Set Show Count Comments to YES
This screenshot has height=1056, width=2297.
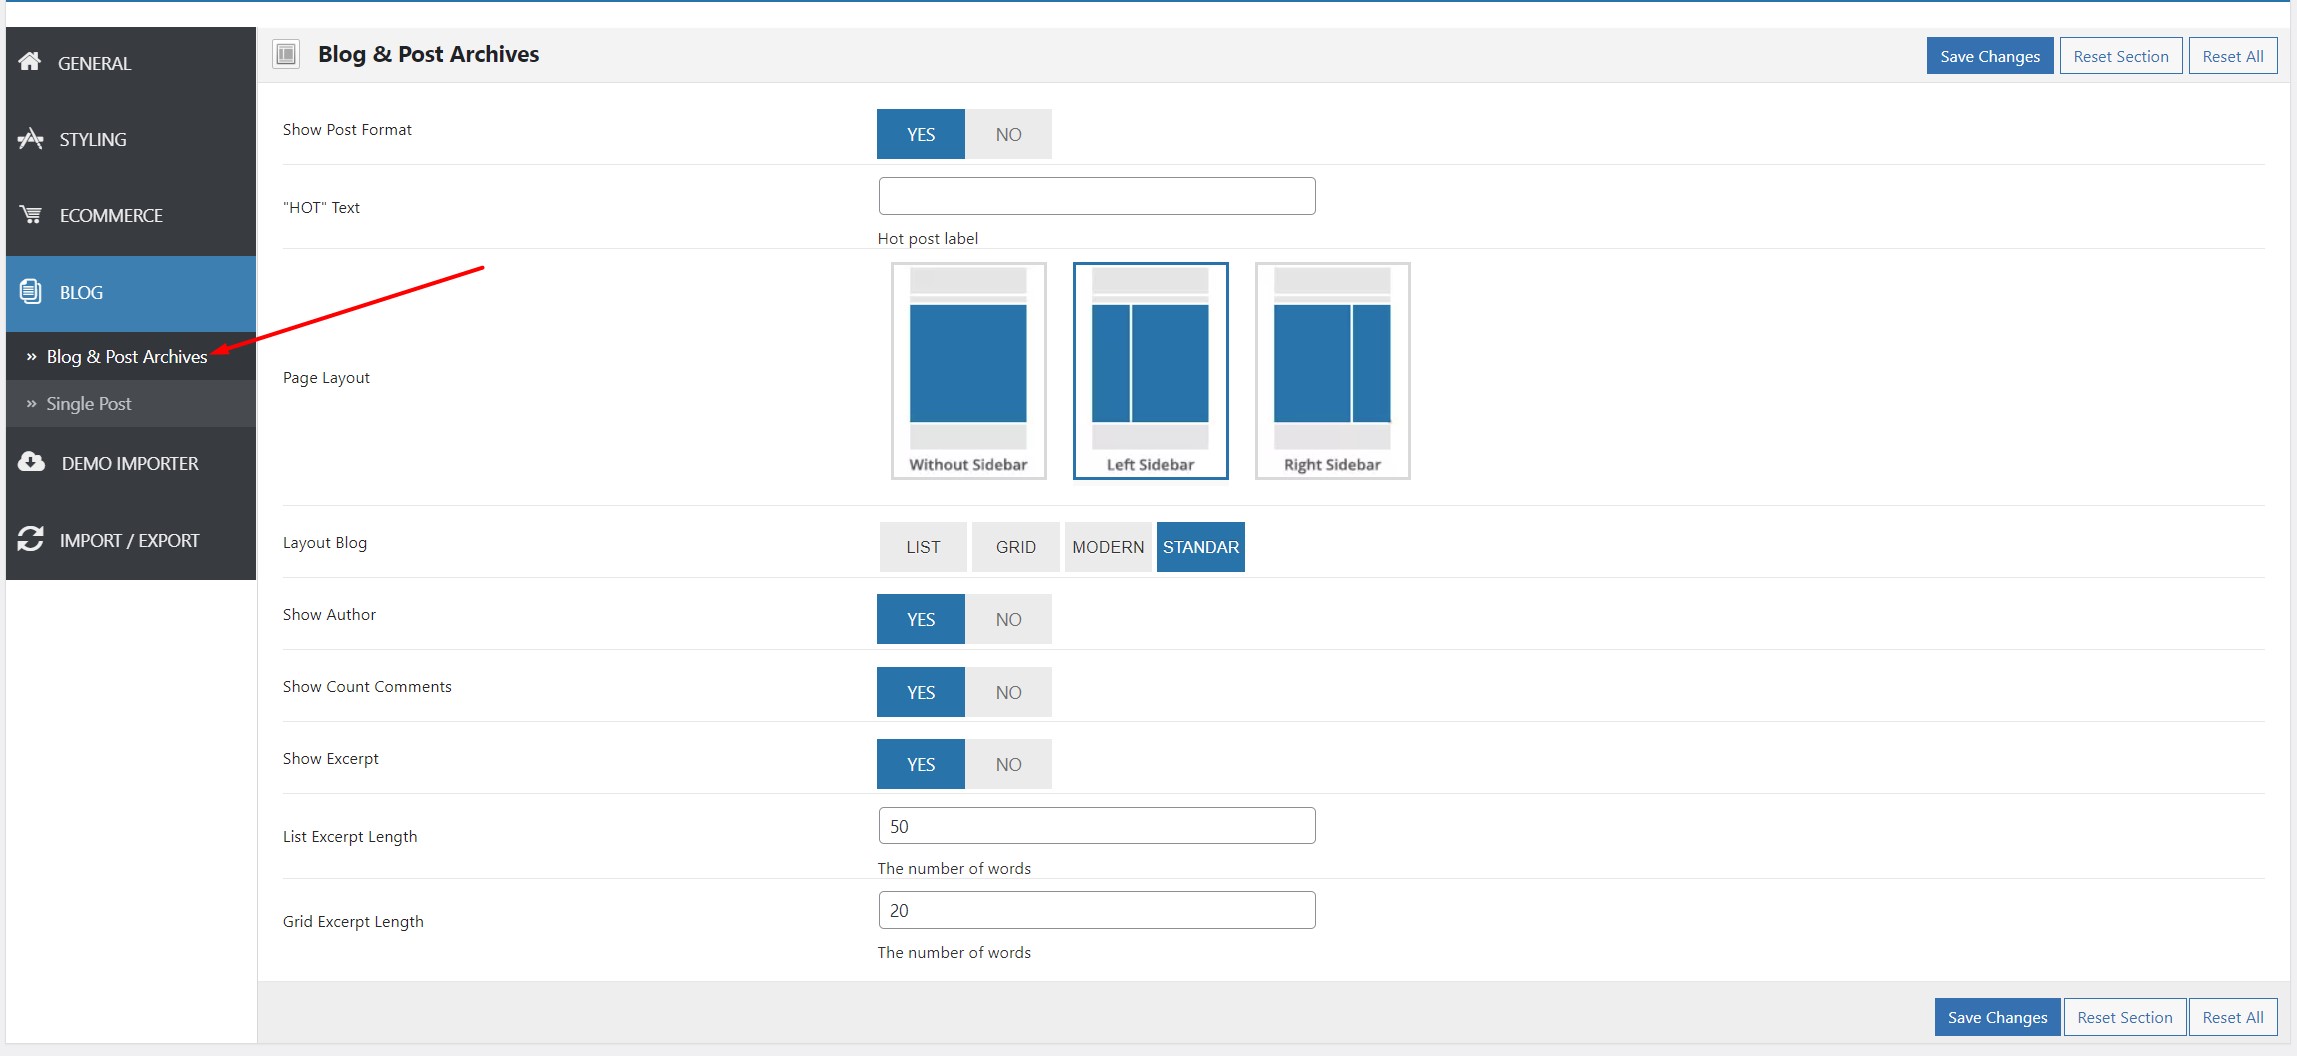click(x=921, y=692)
